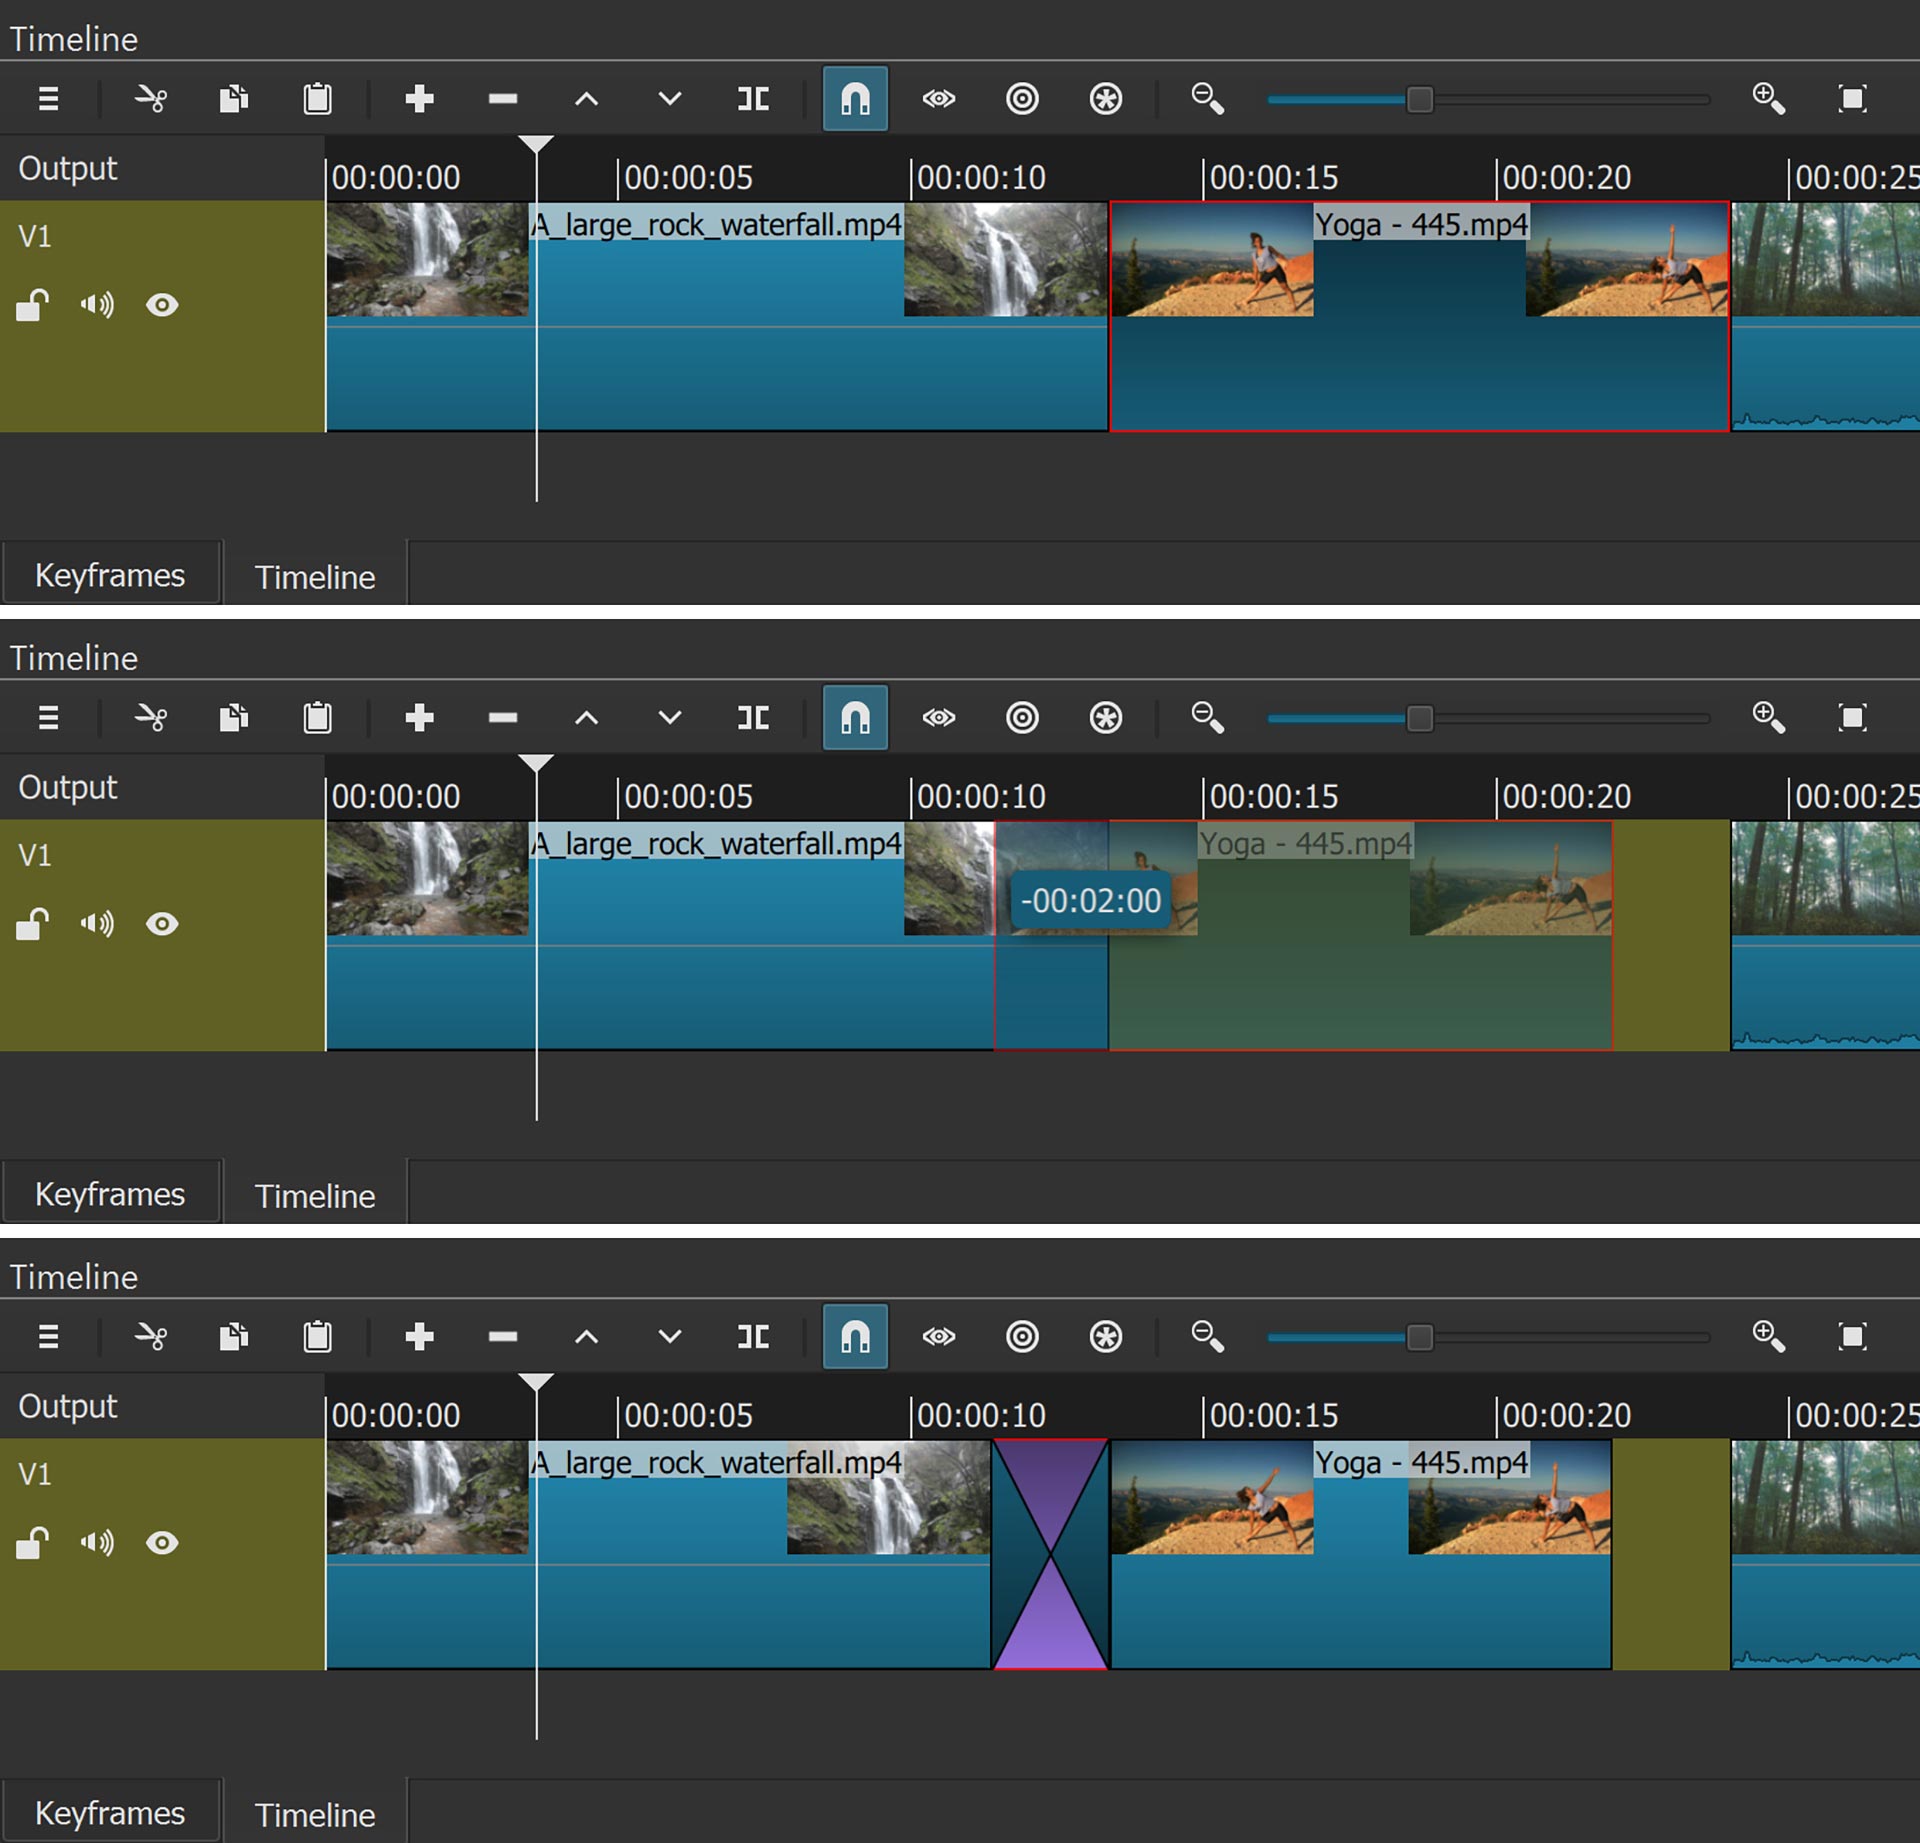The image size is (1920, 1843).
Task: Click the Copy icon in timeline toolbar
Action: click(233, 98)
